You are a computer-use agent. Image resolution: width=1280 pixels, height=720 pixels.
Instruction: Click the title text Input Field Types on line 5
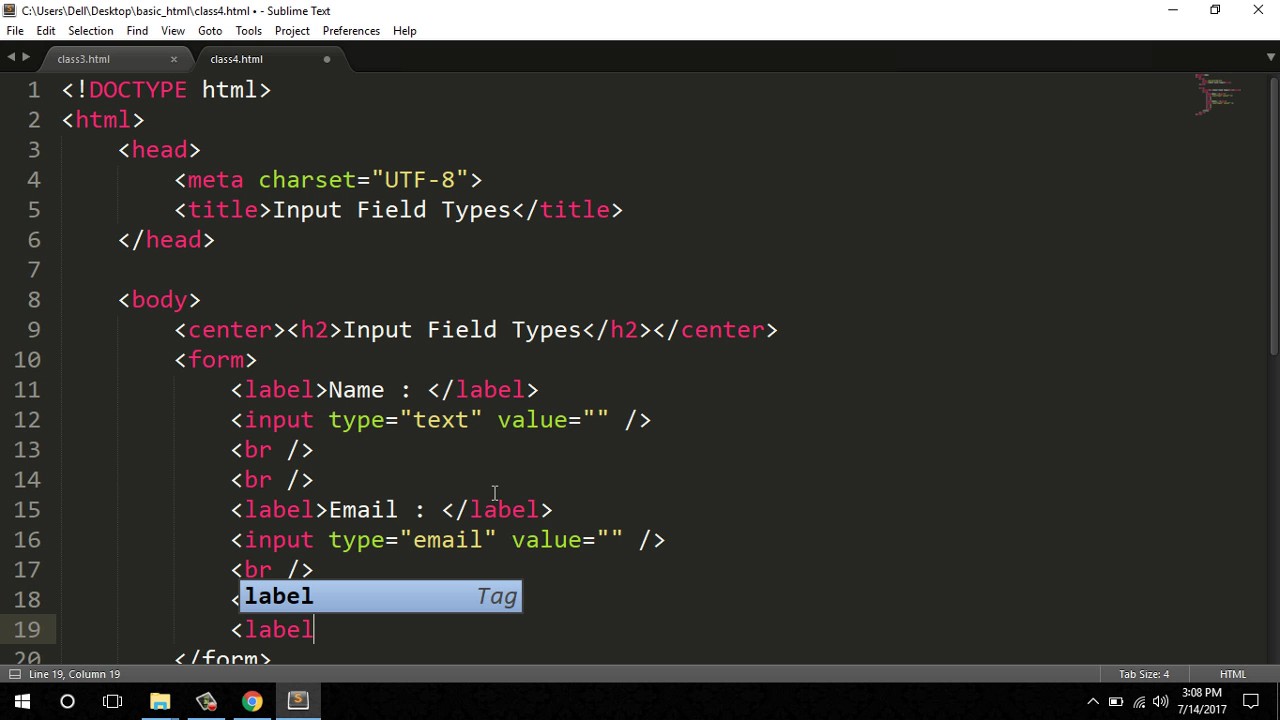391,210
